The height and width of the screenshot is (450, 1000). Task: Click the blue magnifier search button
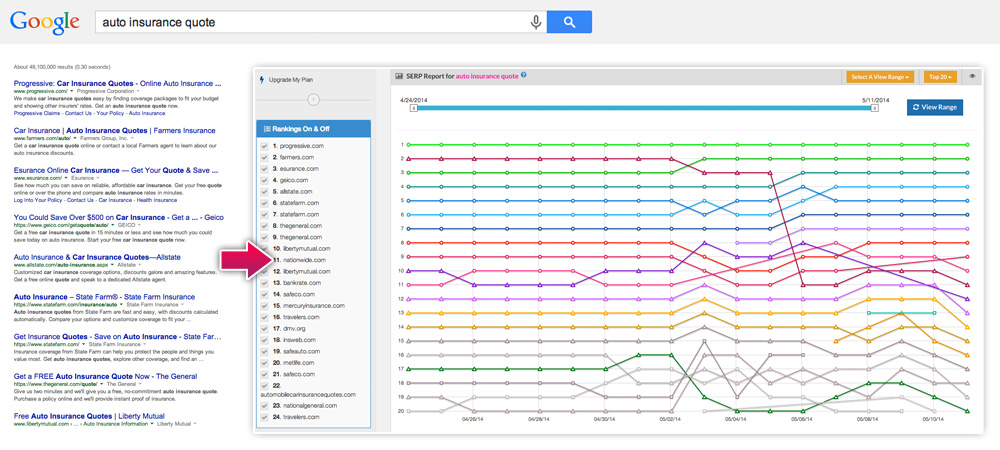coord(570,22)
